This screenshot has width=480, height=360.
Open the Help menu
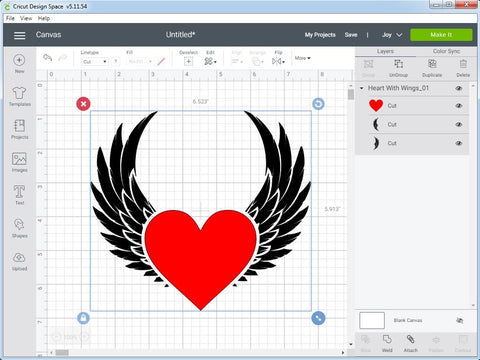click(x=44, y=18)
